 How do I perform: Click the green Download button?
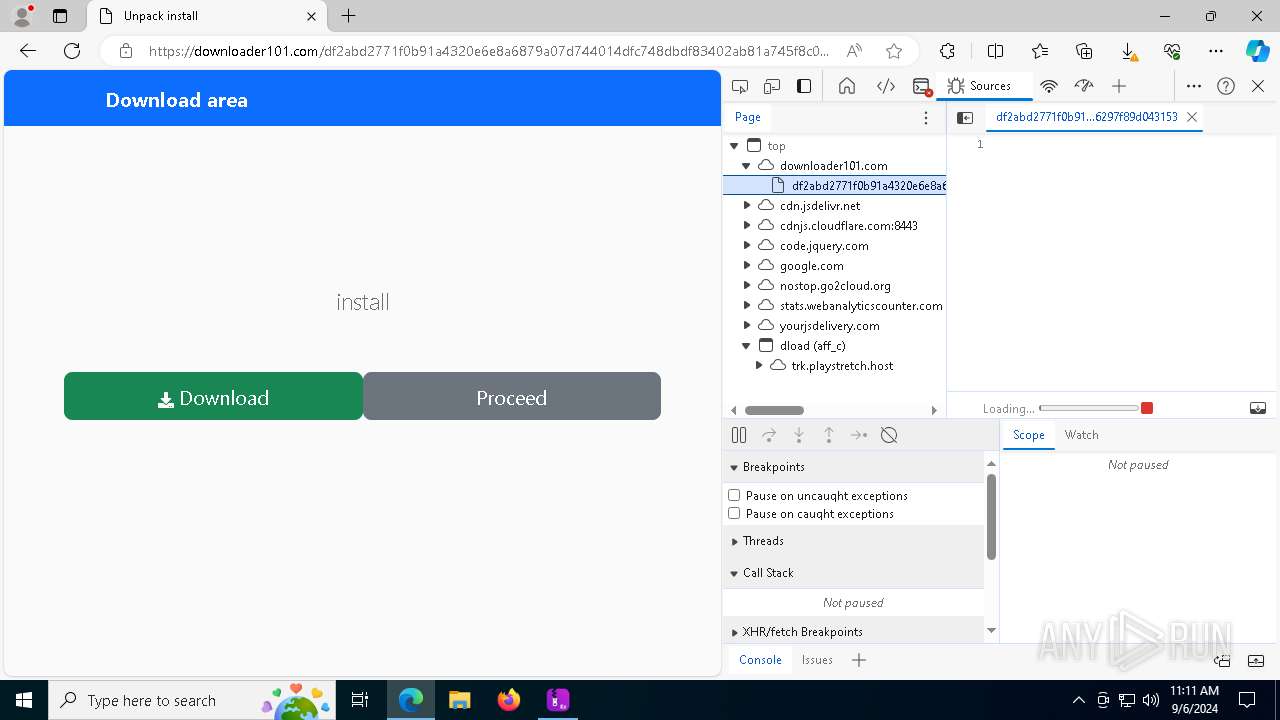tap(213, 397)
